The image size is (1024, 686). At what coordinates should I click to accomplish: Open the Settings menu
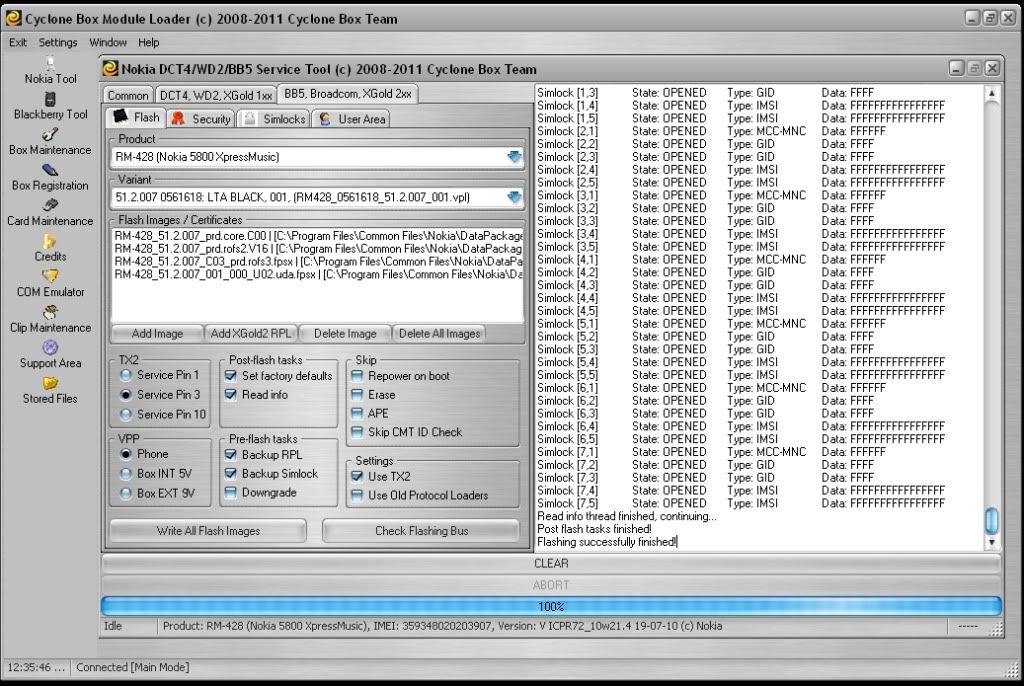click(x=58, y=43)
